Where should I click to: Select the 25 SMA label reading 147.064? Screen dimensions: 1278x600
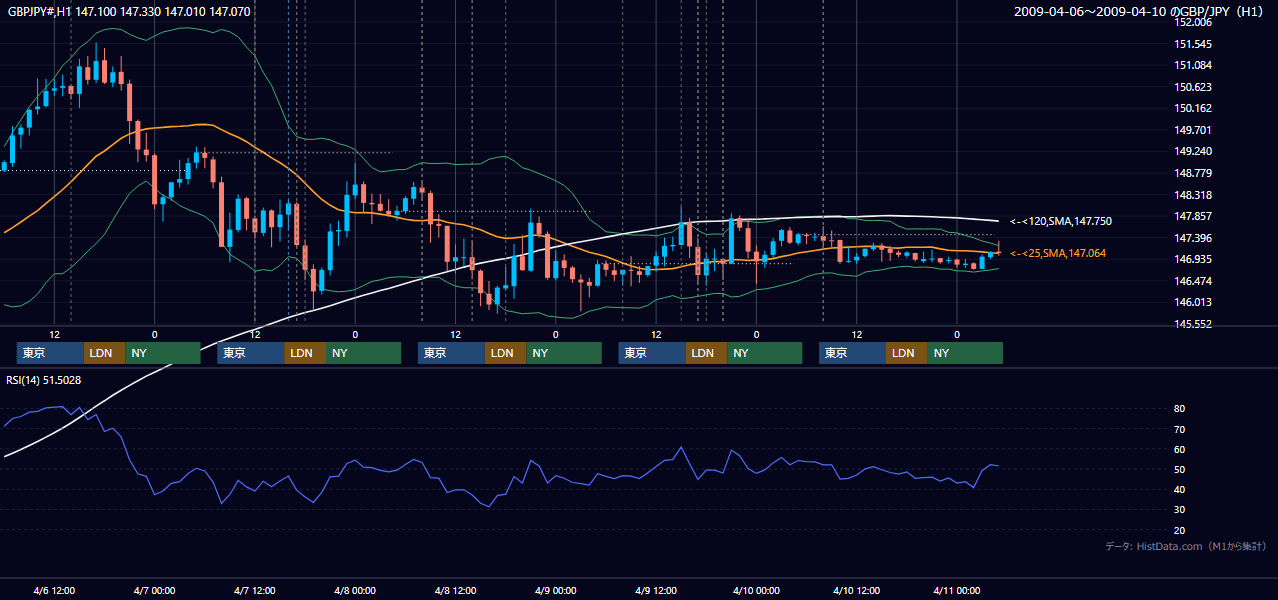pos(1058,253)
